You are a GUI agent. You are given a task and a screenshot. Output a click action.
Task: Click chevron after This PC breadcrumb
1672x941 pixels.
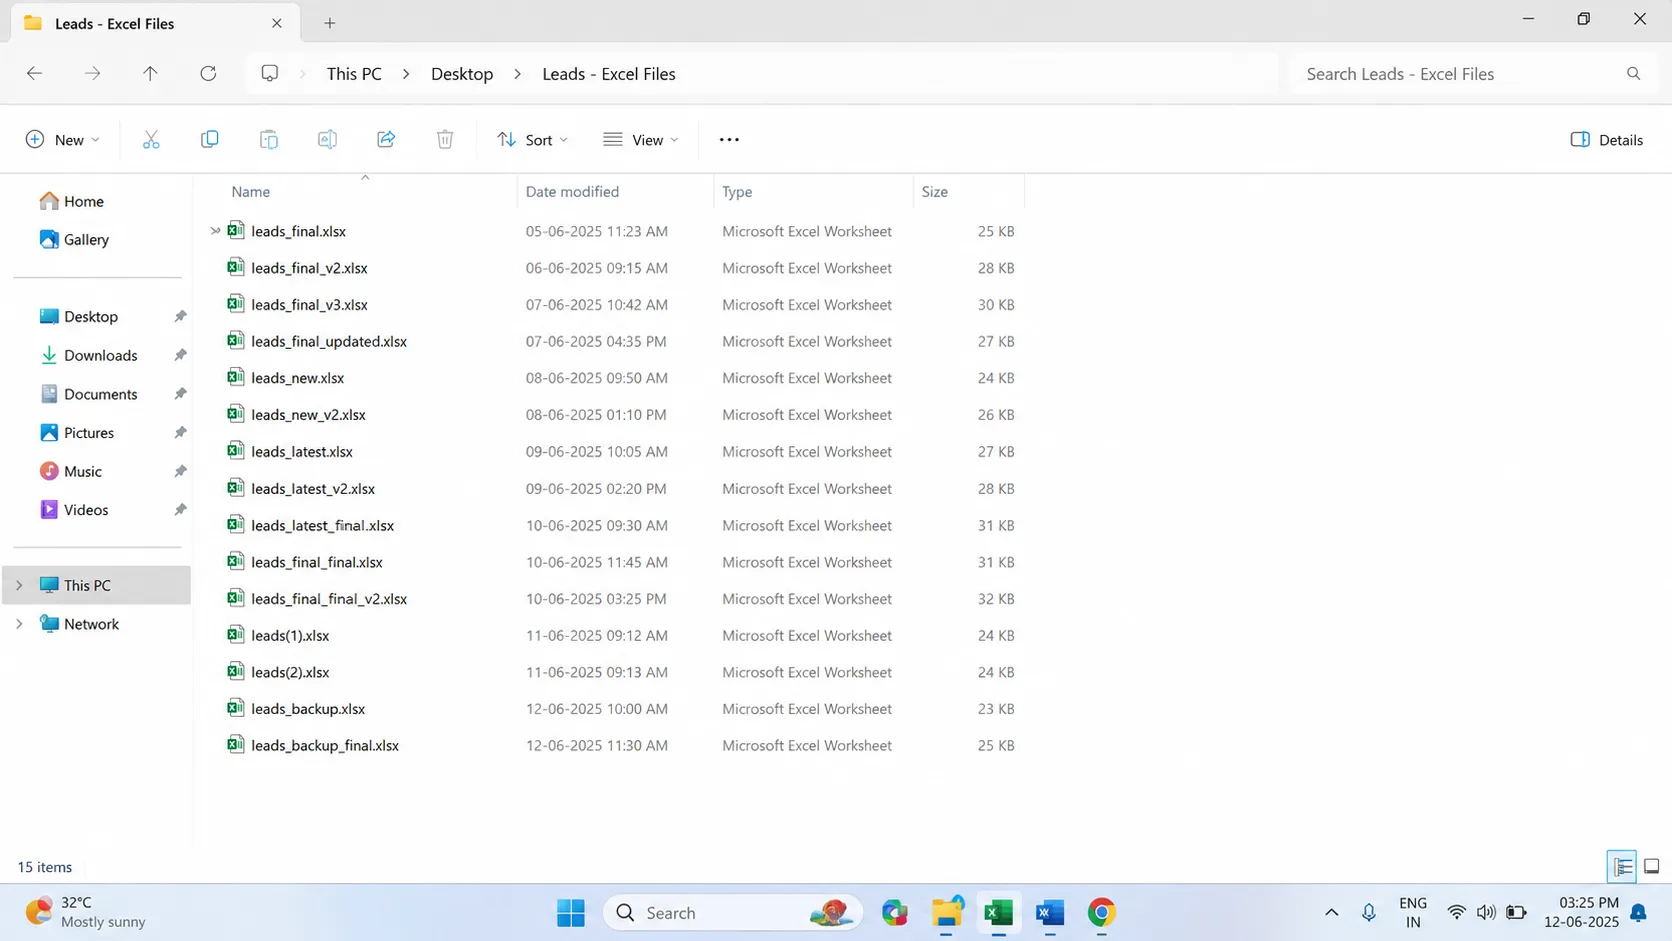click(406, 74)
